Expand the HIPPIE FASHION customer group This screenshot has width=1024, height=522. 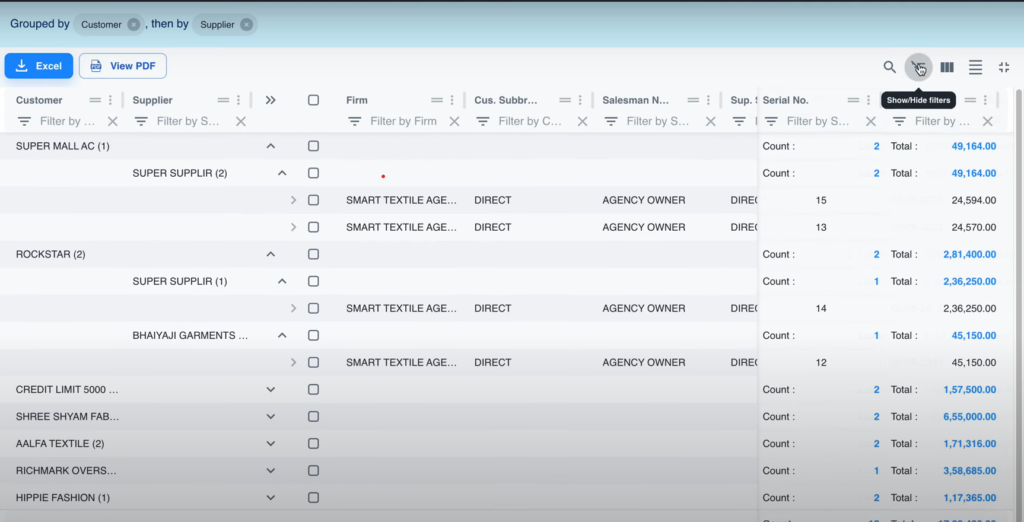(270, 497)
